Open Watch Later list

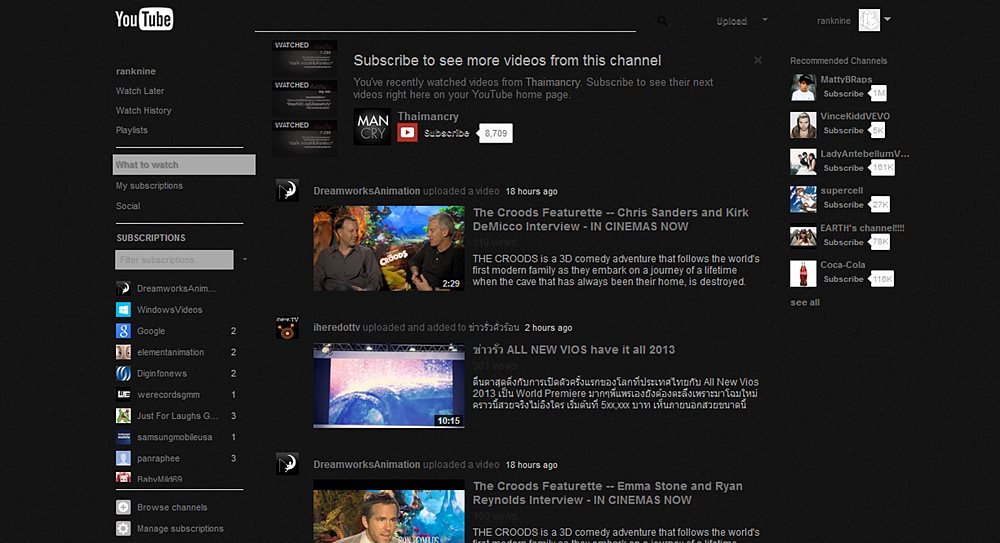(140, 91)
